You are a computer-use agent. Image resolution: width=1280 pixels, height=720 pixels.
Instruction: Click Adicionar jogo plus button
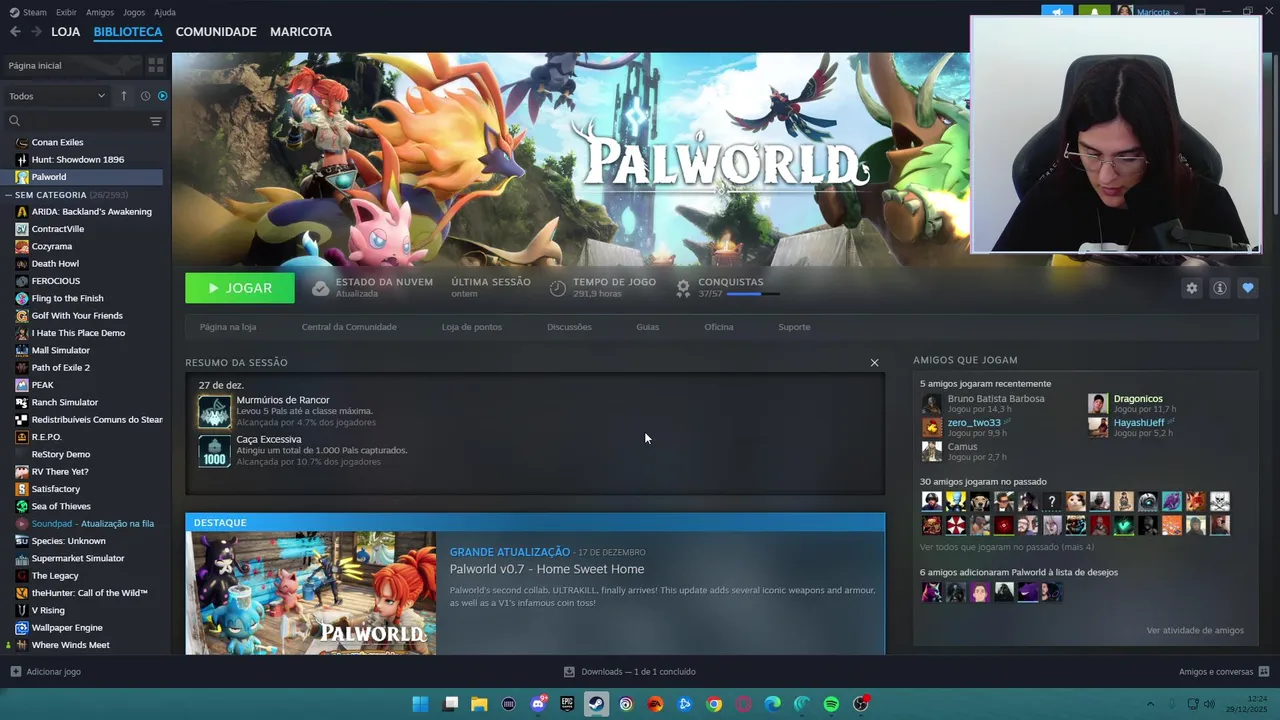[15, 672]
